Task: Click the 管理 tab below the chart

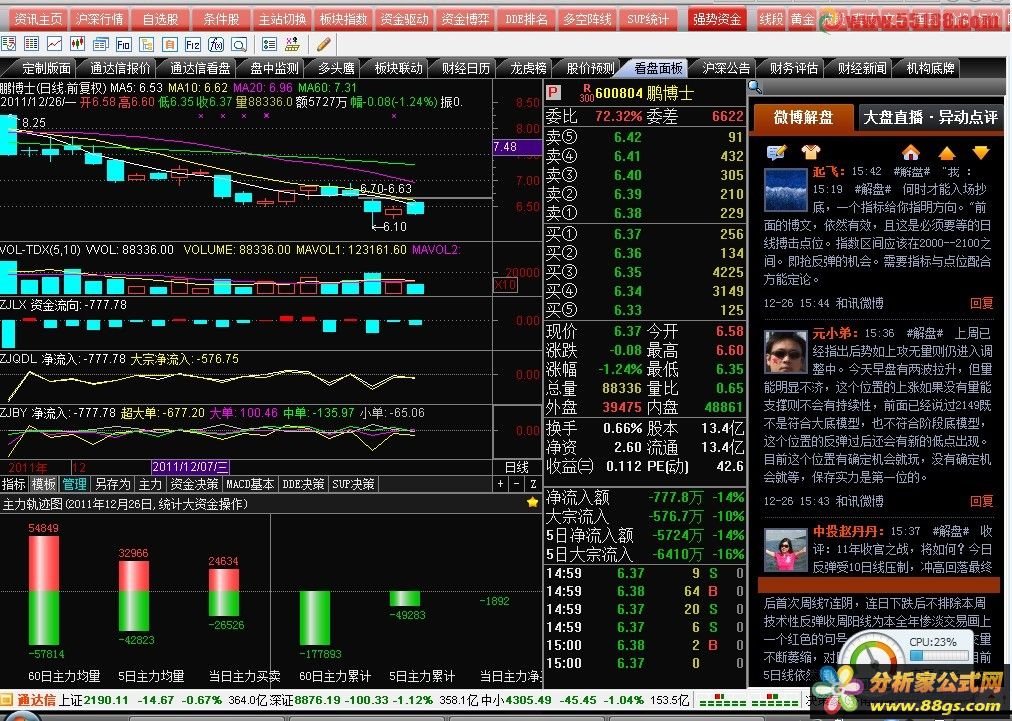Action: (x=74, y=484)
